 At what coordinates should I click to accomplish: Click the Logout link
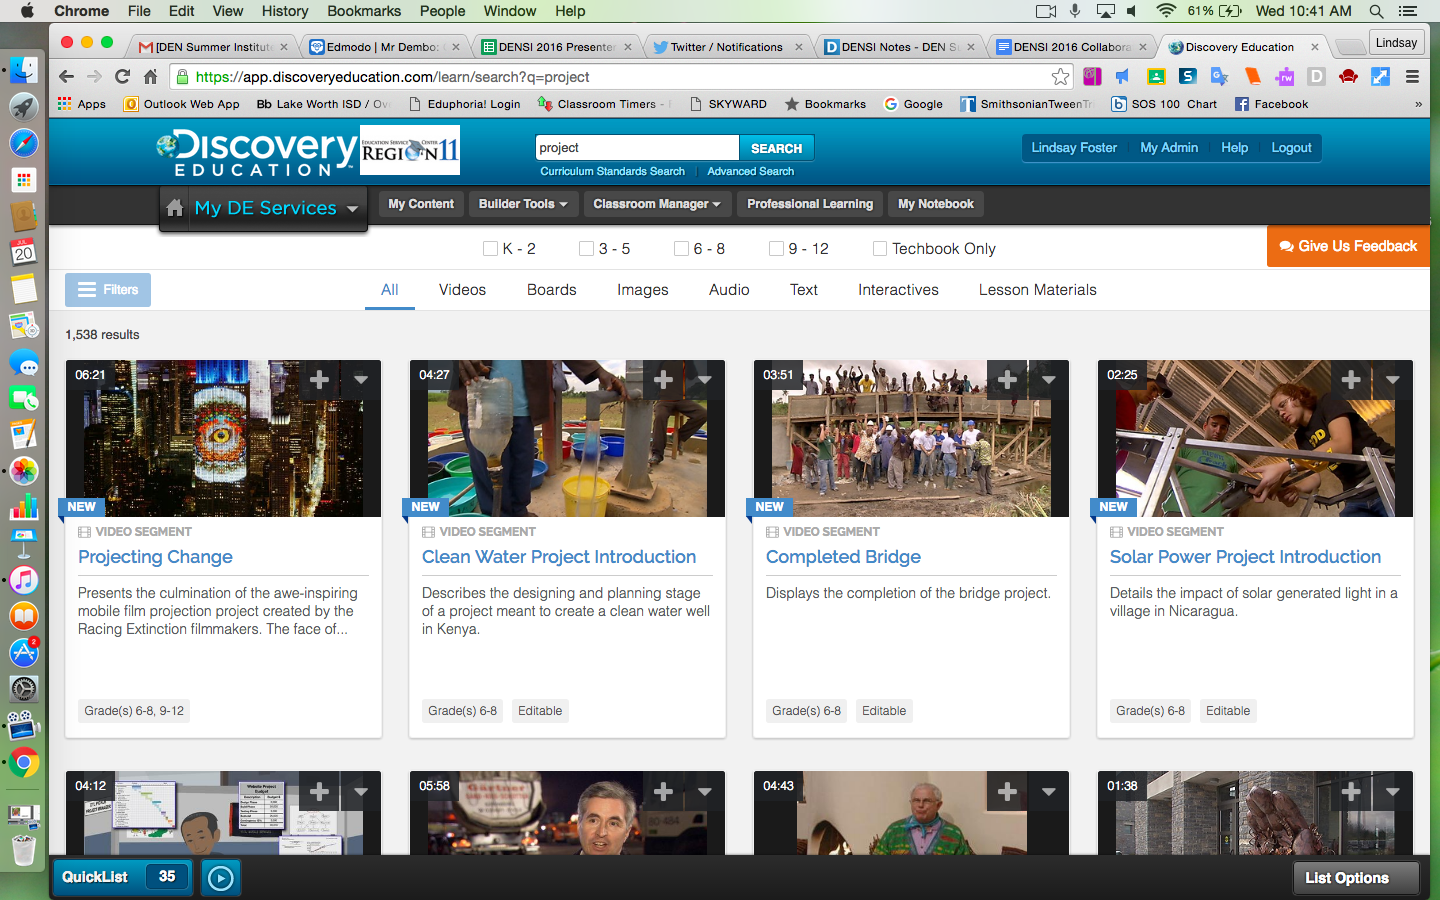pos(1291,148)
